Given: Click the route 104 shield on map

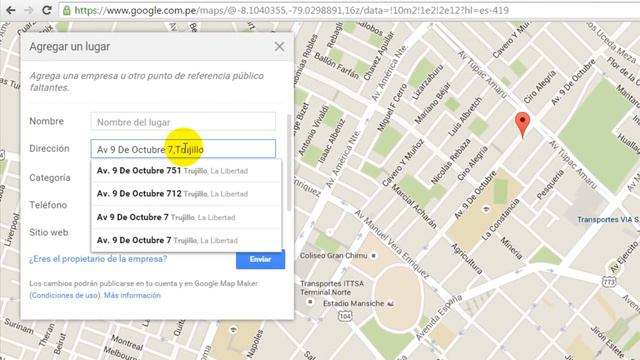Looking at the screenshot, I should 345,316.
